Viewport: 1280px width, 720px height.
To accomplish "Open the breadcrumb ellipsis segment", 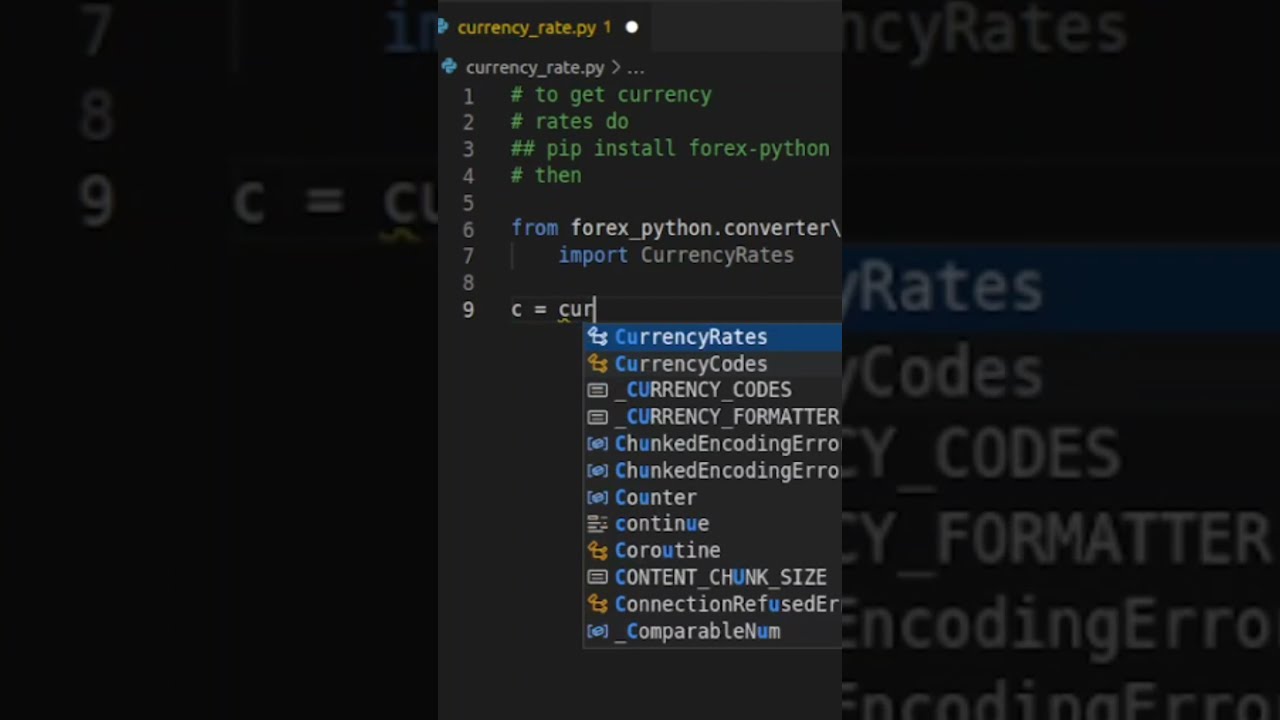I will (636, 68).
